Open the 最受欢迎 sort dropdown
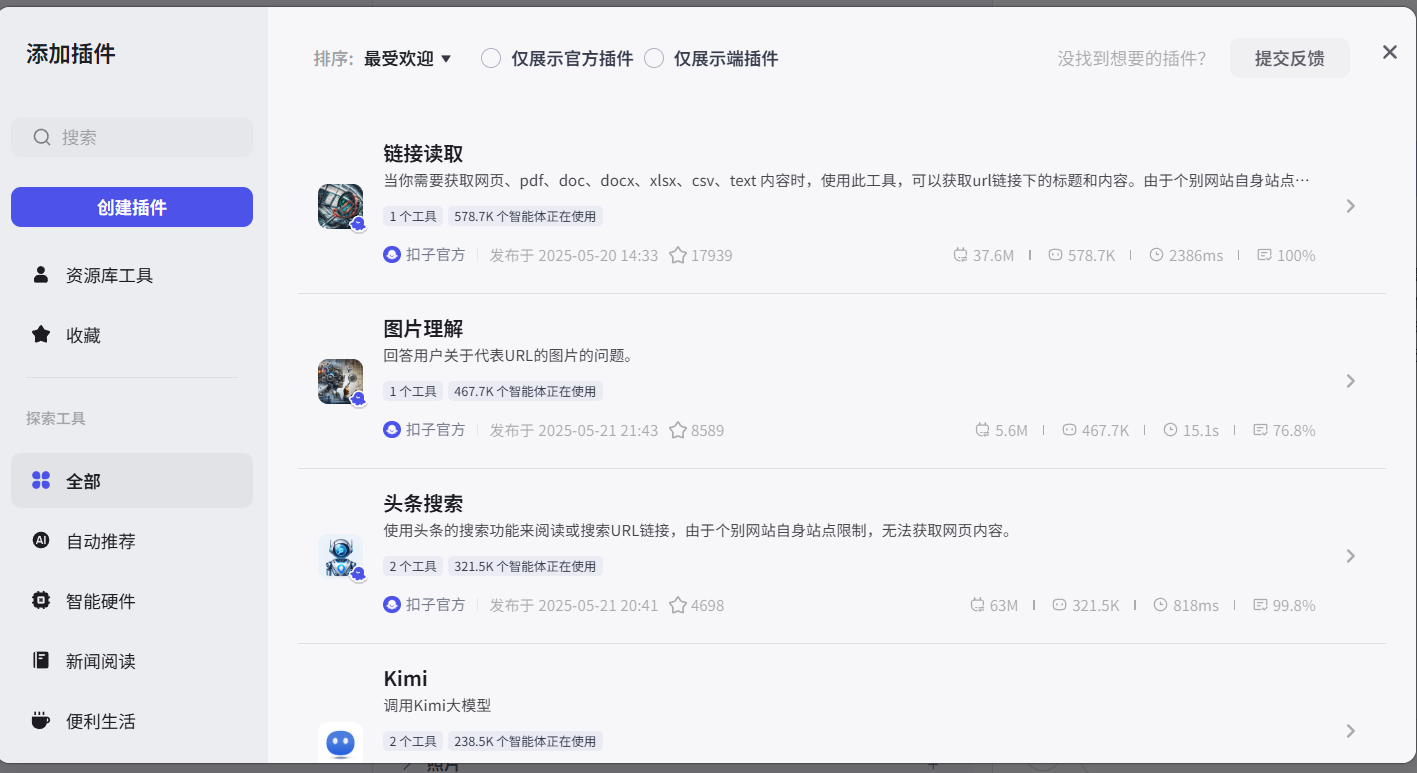This screenshot has width=1417, height=773. [408, 59]
